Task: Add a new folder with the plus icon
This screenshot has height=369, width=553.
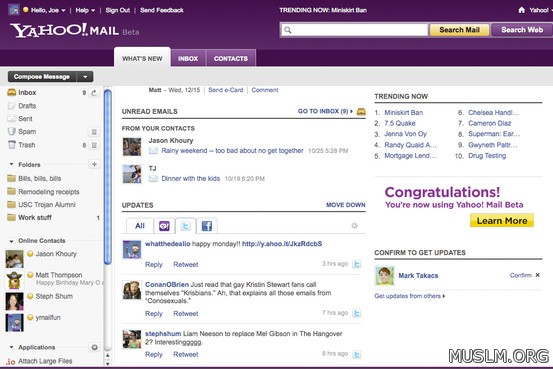Action: 94,164
